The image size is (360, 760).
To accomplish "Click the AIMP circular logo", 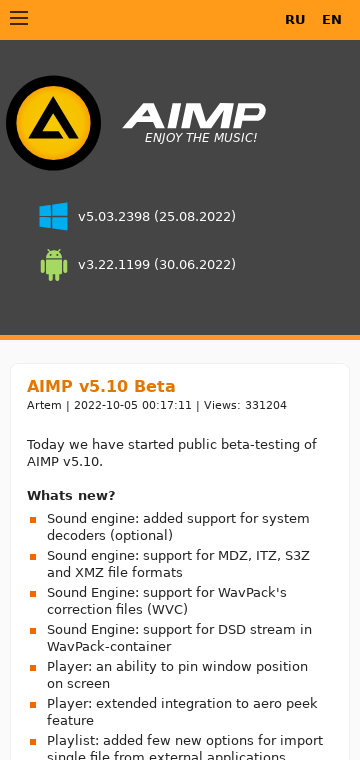I will tap(53, 123).
